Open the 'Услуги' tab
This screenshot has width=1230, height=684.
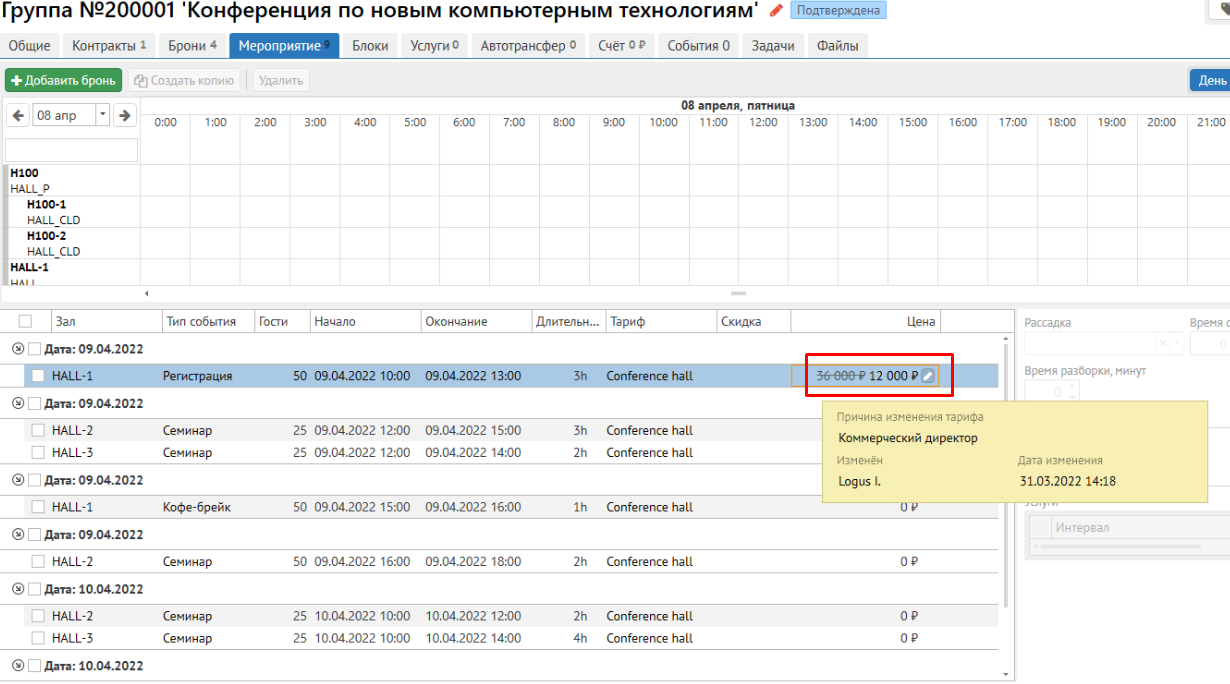pyautogui.click(x=434, y=46)
